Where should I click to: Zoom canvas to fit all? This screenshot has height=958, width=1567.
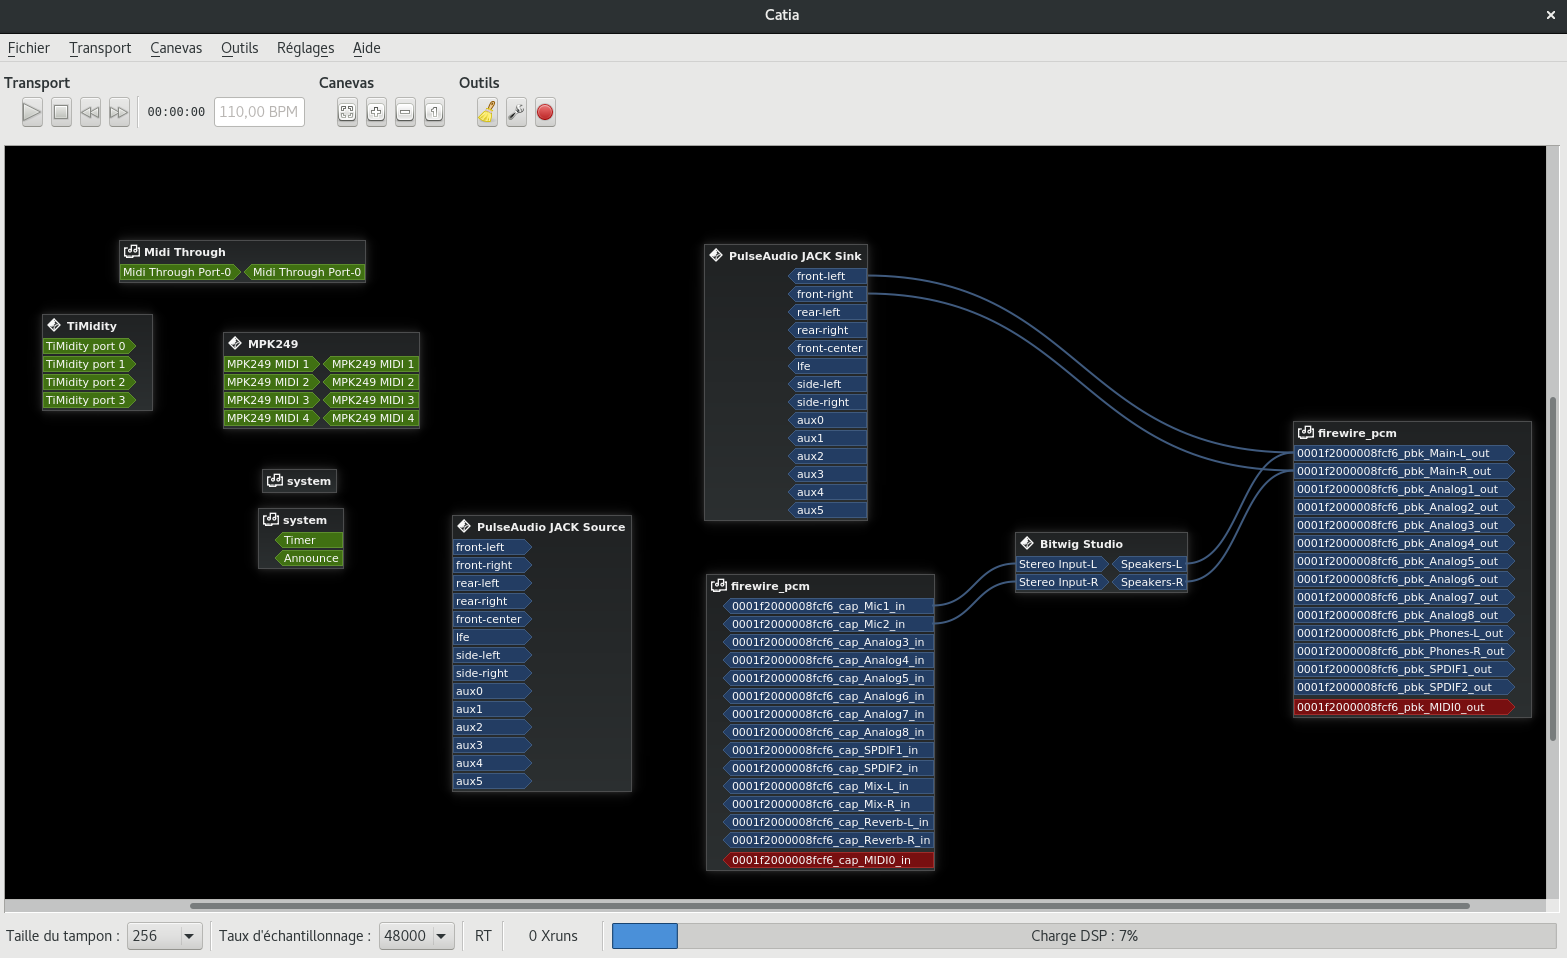[x=347, y=112]
